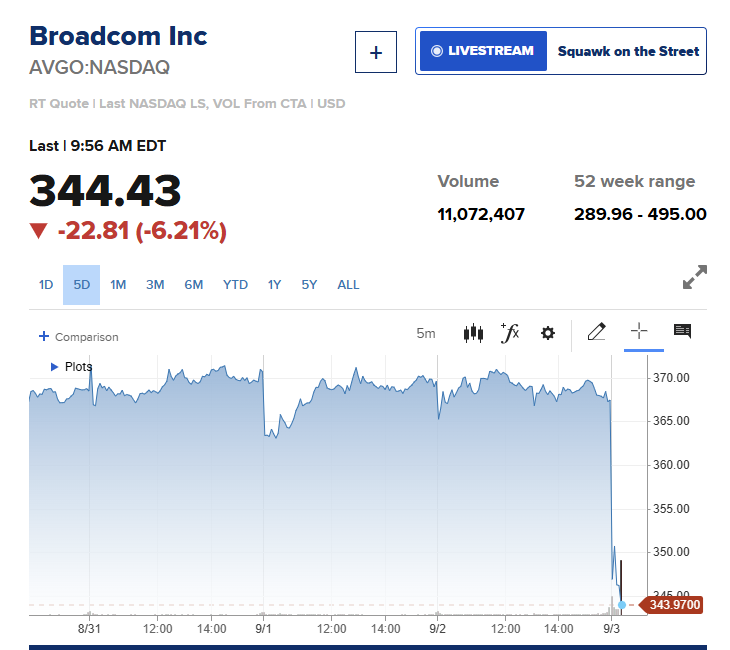Viewport: 730px width, 650px height.
Task: Open the 5m interval dropdown
Action: 426,333
